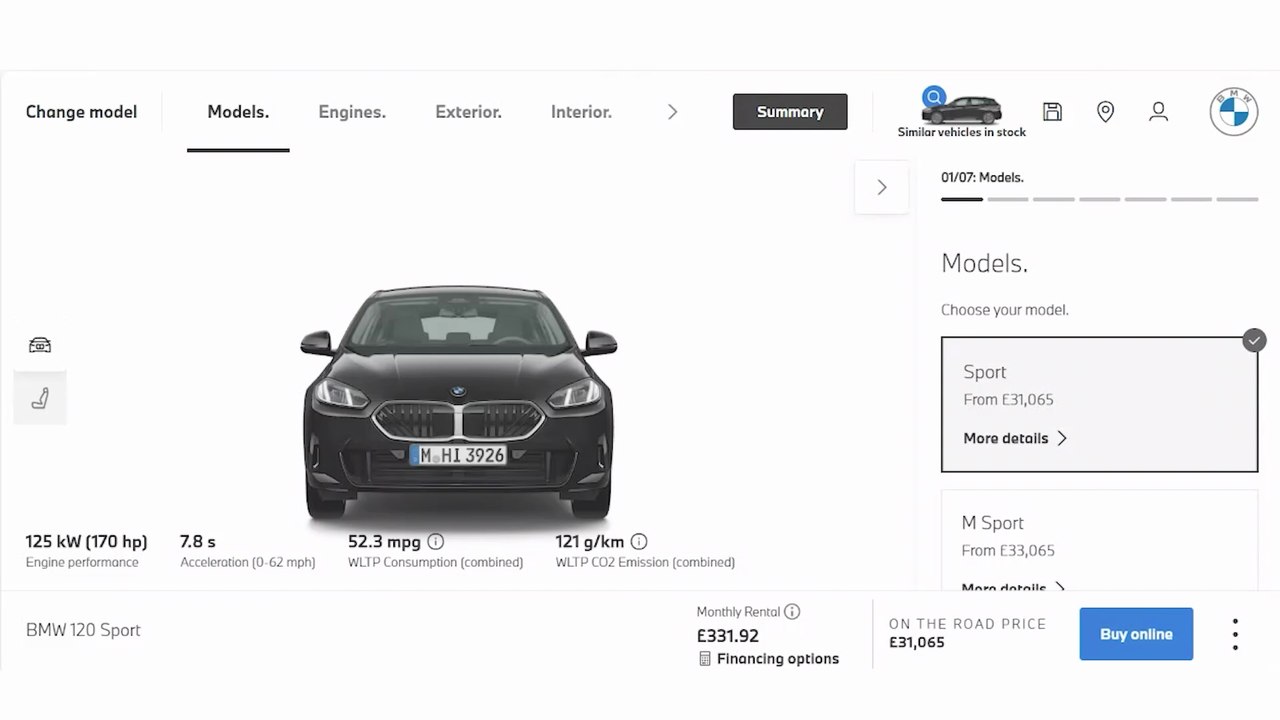Show info for WLTP Consumption
1280x720 pixels.
[x=436, y=541]
